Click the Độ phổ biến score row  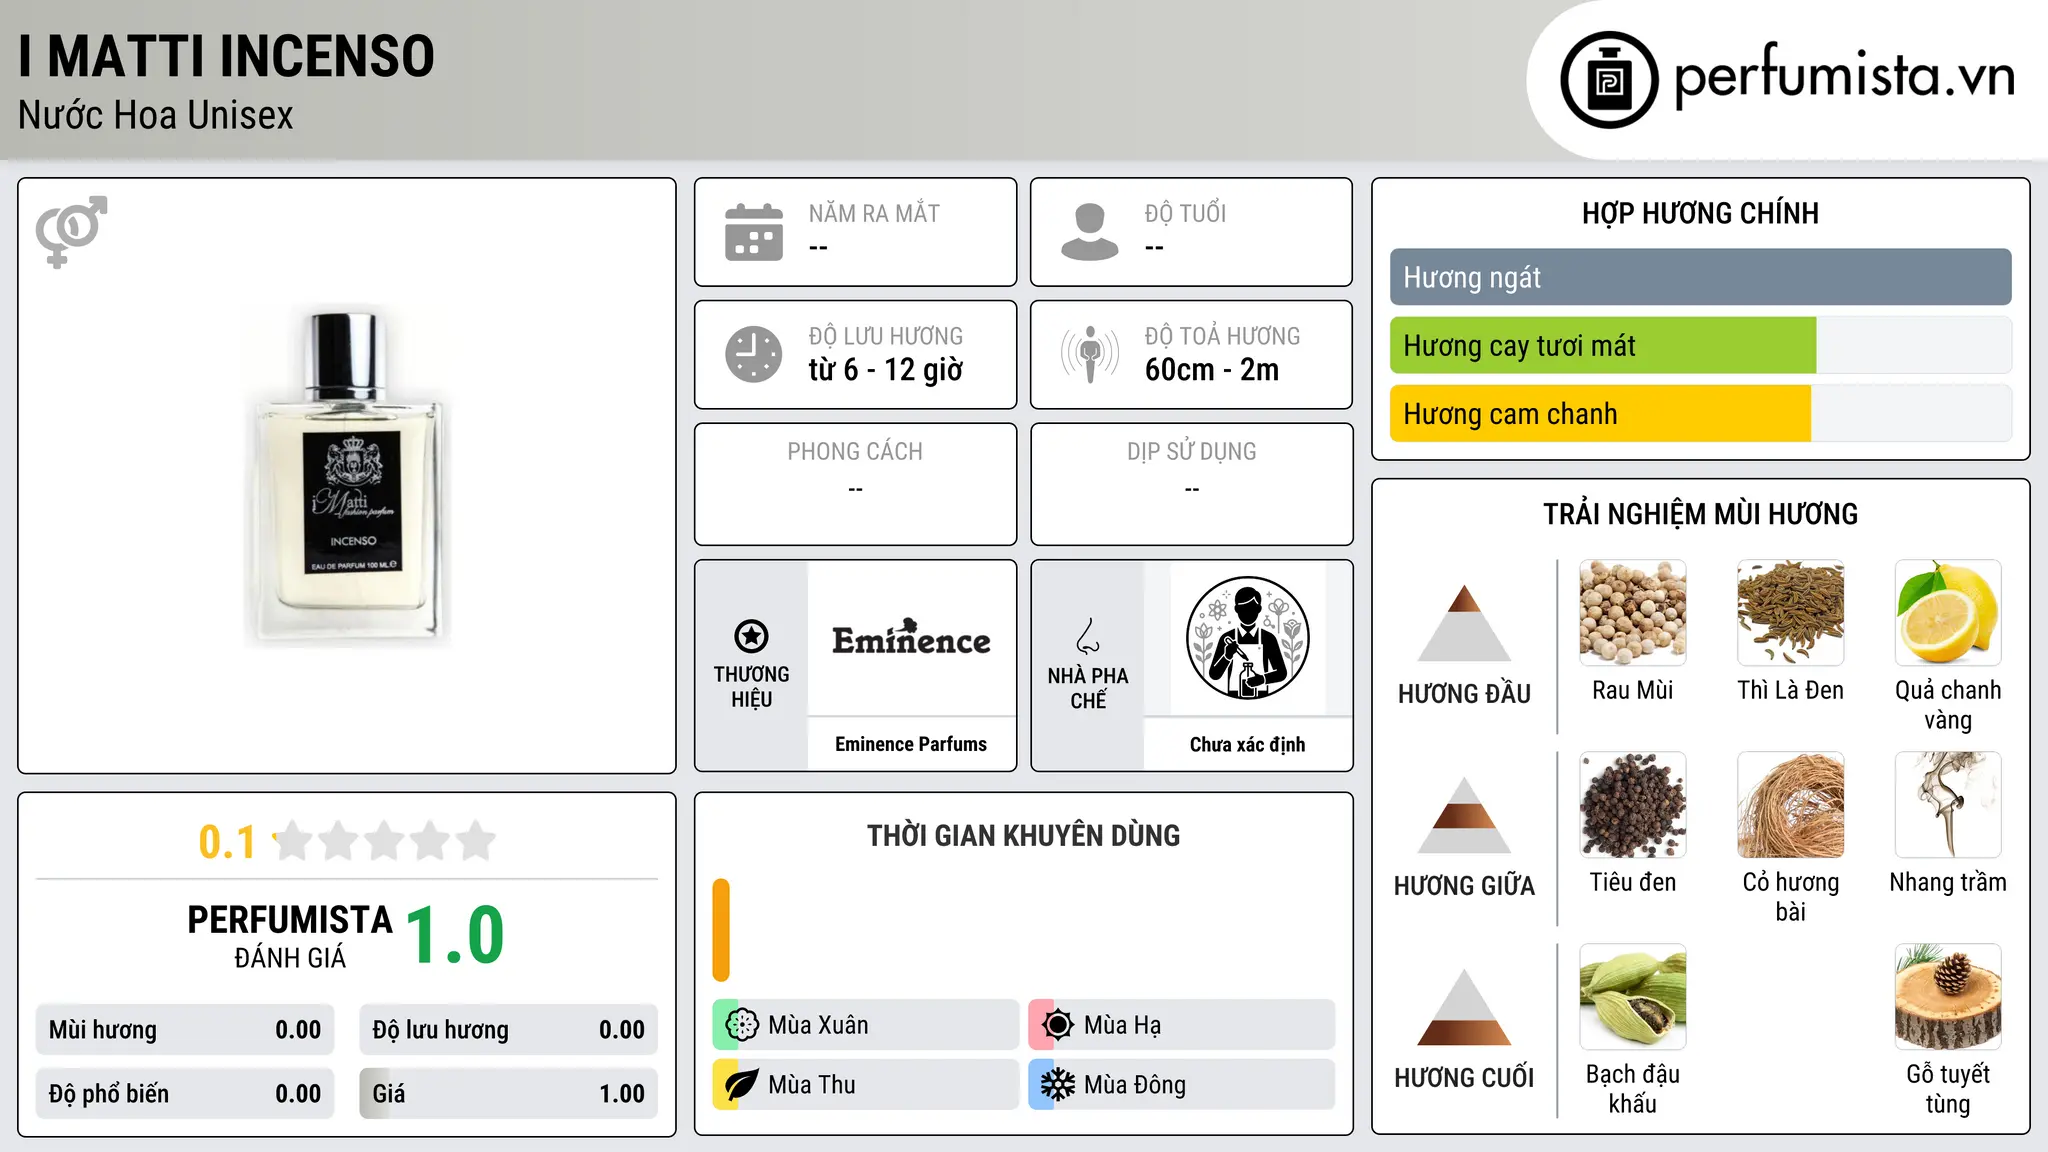185,1094
